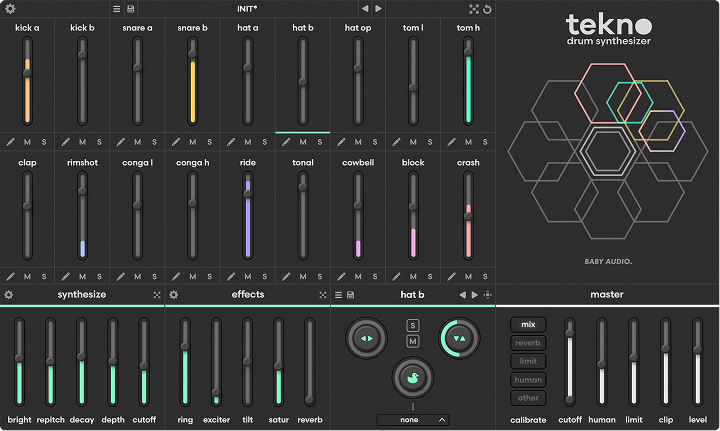Go to the next global preset

tap(378, 9)
